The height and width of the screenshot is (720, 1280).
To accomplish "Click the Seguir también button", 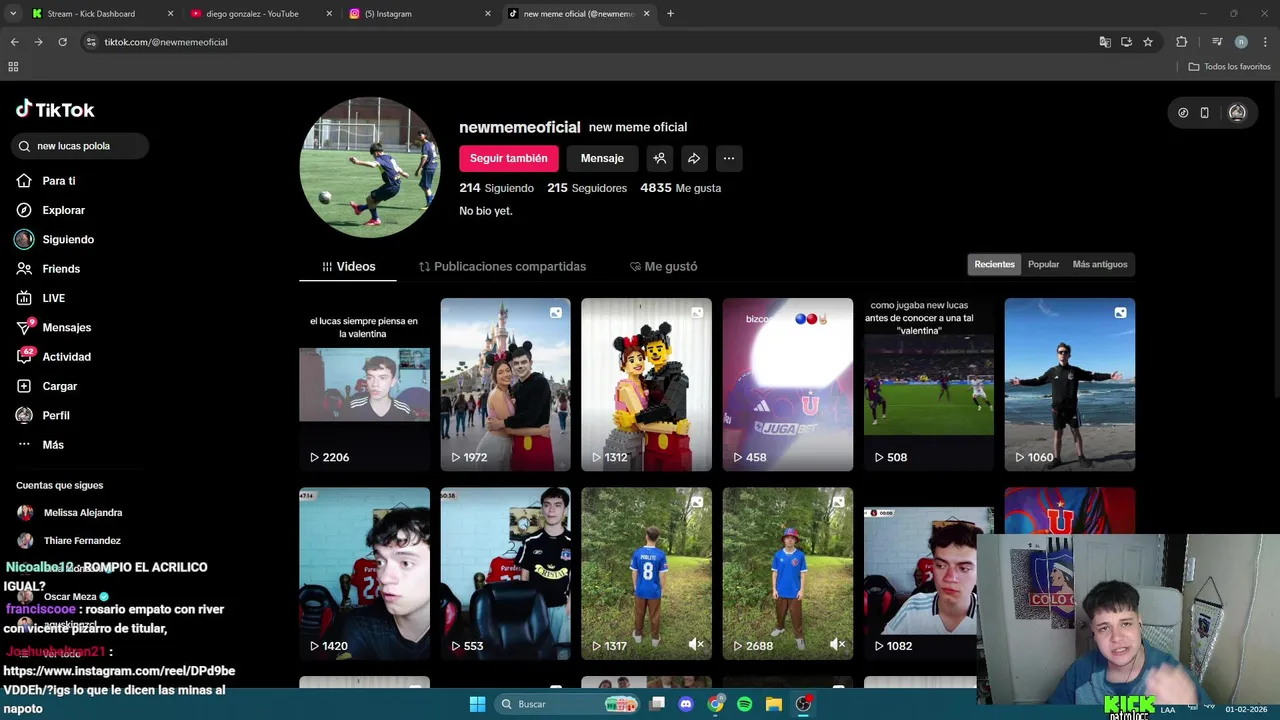I will click(508, 158).
